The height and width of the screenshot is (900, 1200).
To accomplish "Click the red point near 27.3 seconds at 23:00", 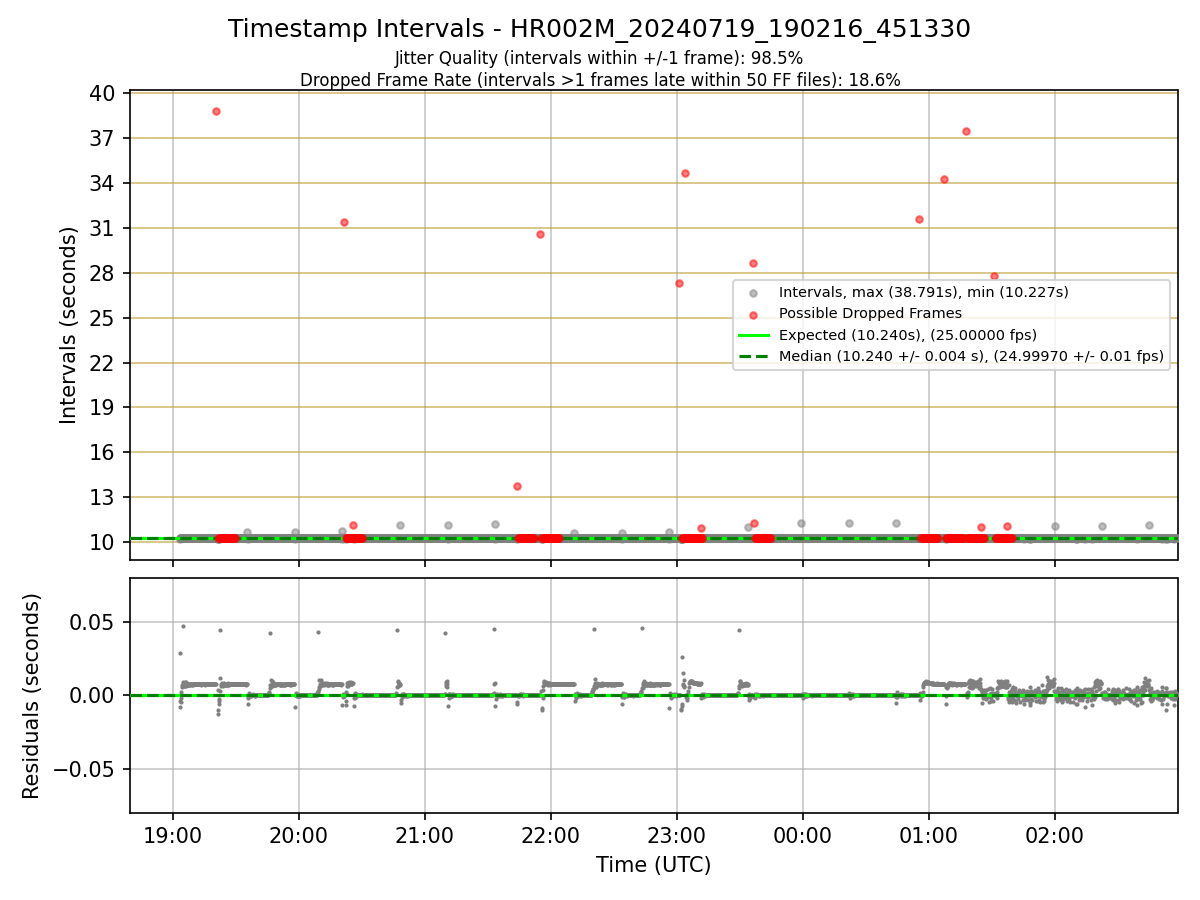I will [x=679, y=283].
